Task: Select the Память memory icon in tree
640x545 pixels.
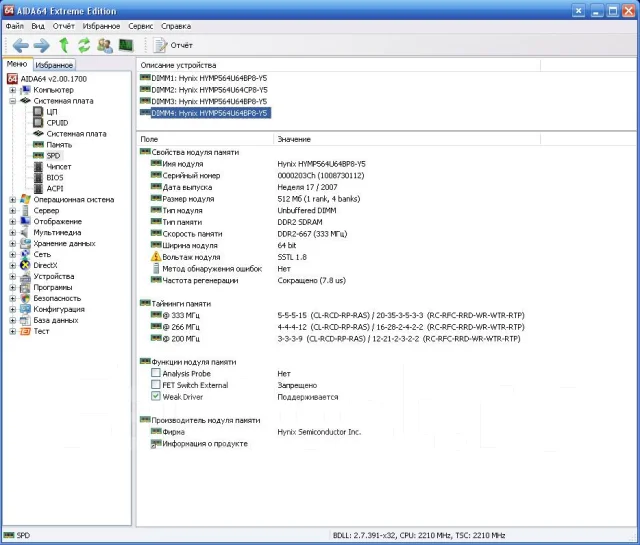Action: click(x=38, y=145)
